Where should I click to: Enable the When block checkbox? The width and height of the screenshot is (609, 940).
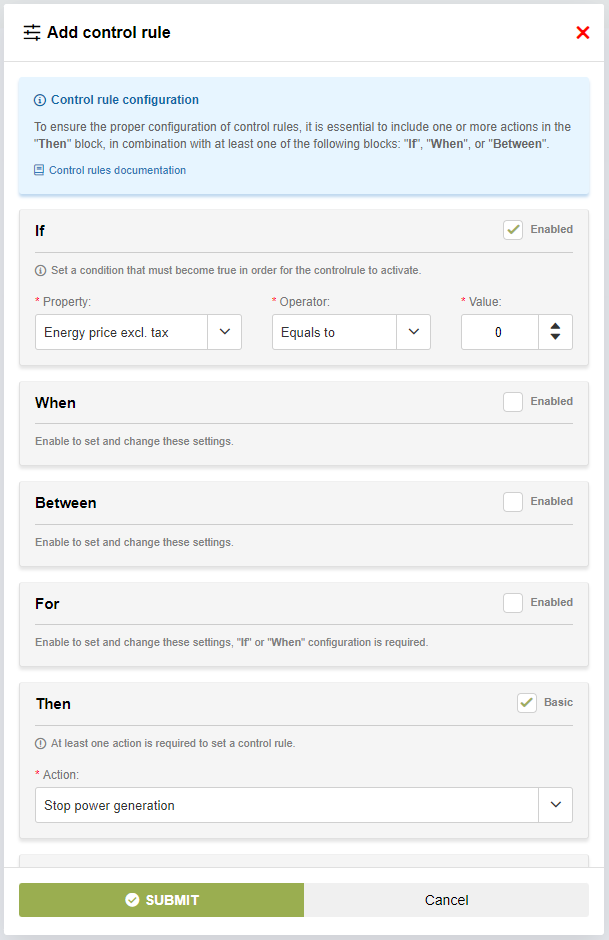click(x=513, y=402)
